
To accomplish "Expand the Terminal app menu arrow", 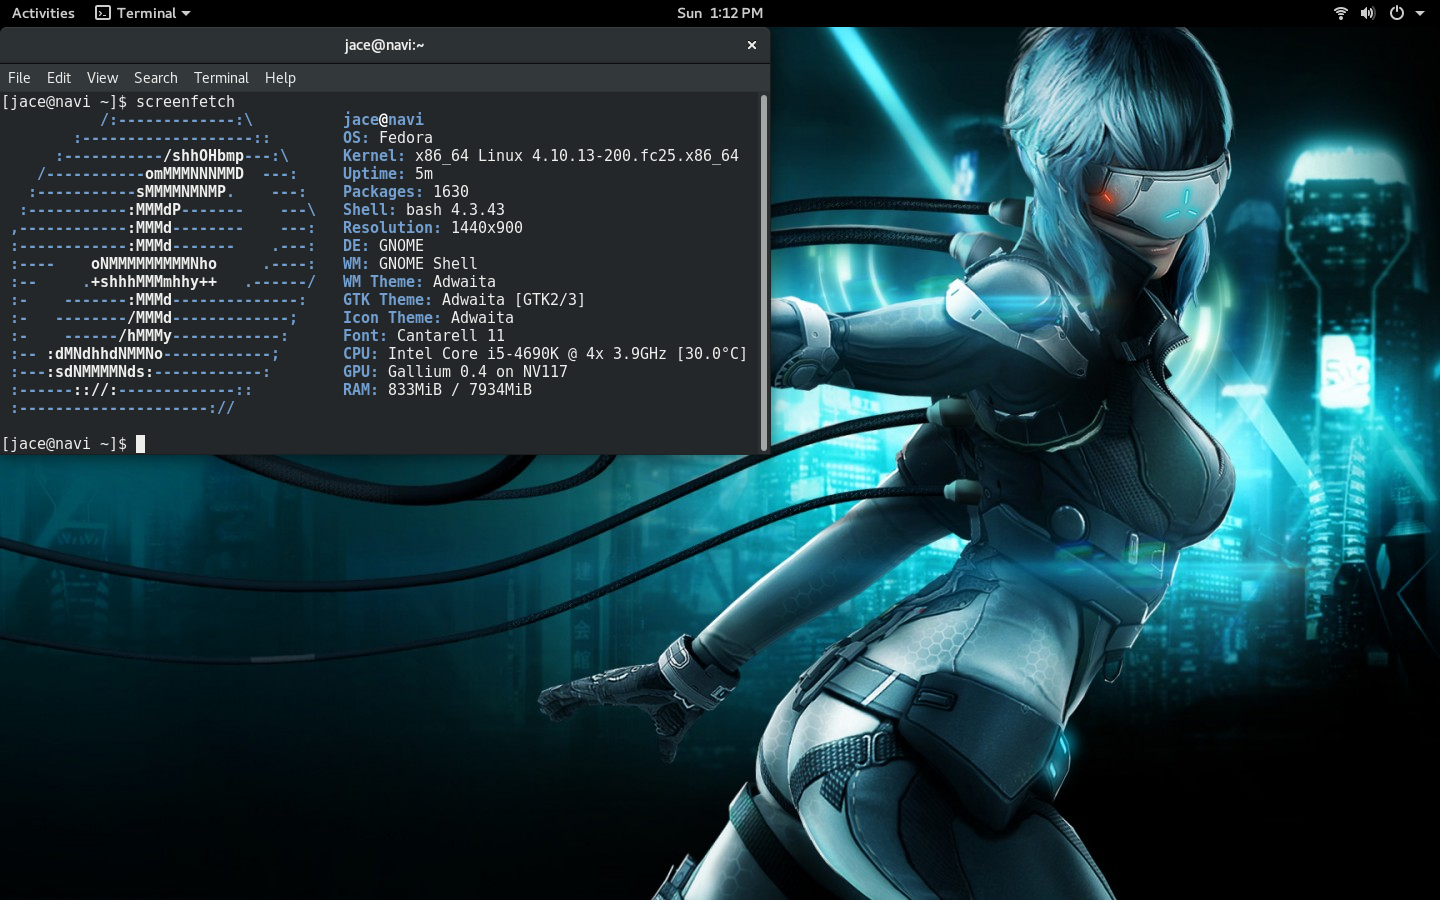I will click(186, 14).
